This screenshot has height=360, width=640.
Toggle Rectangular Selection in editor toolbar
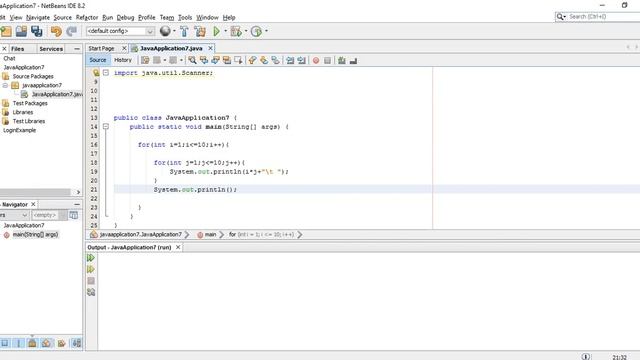238,60
